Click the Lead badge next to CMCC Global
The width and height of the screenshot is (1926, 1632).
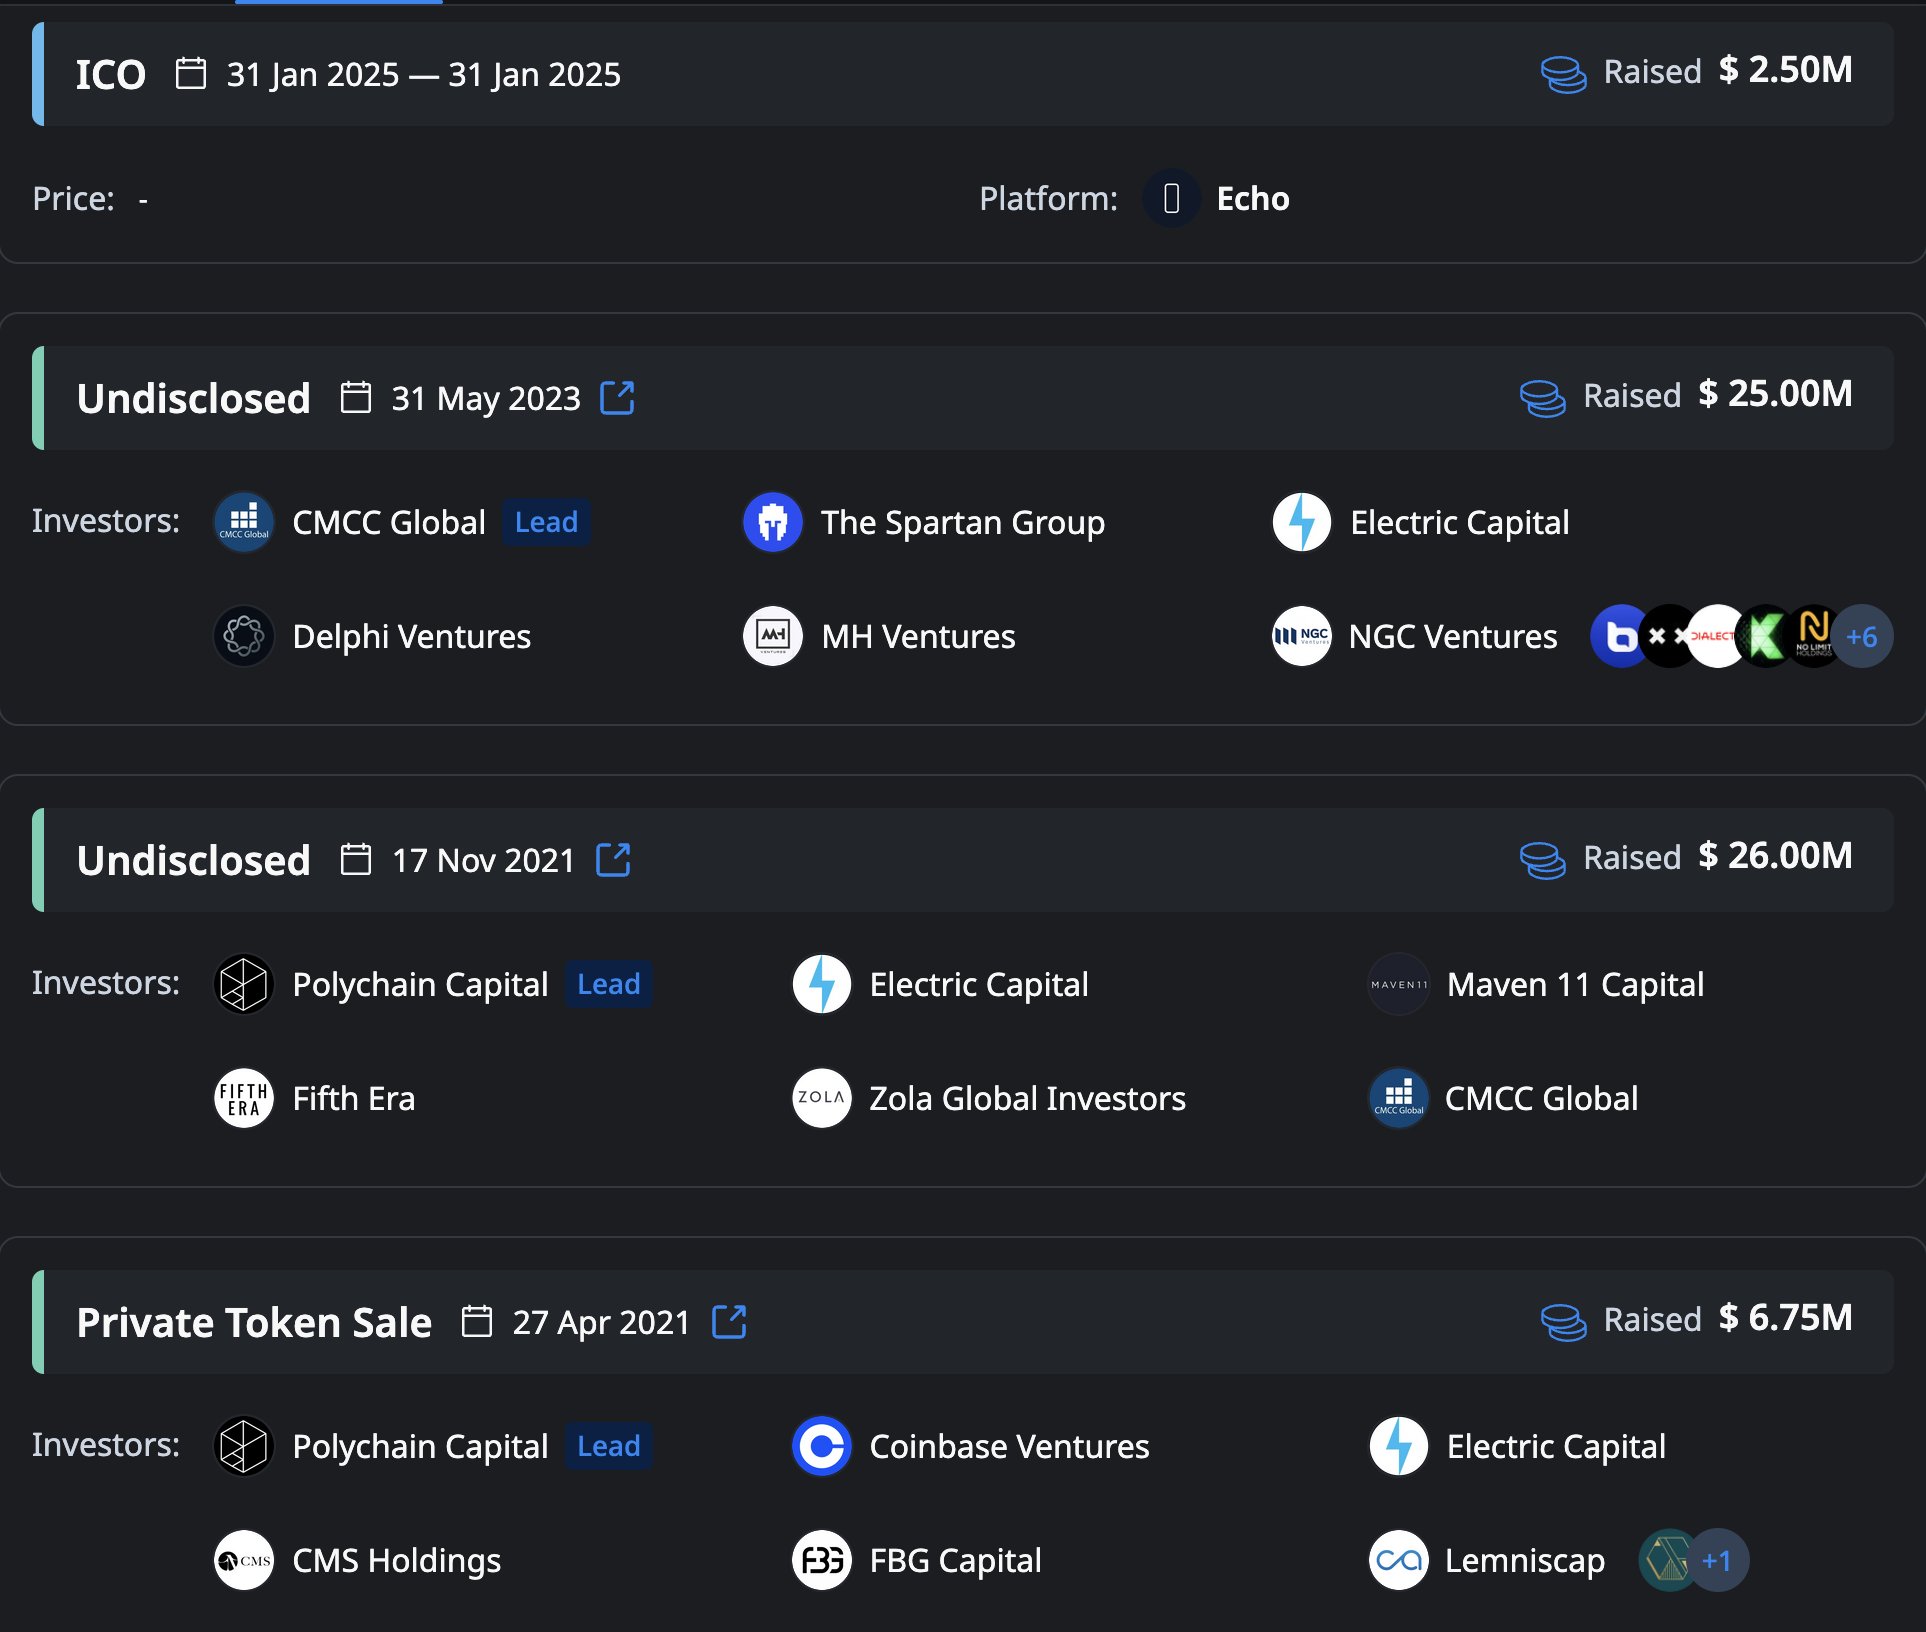coord(546,522)
